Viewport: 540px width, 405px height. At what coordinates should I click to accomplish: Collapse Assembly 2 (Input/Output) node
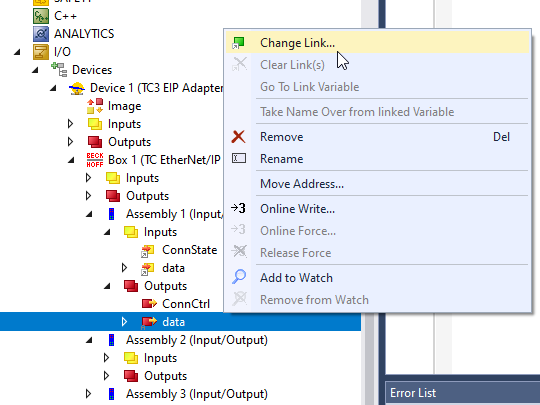(89, 340)
